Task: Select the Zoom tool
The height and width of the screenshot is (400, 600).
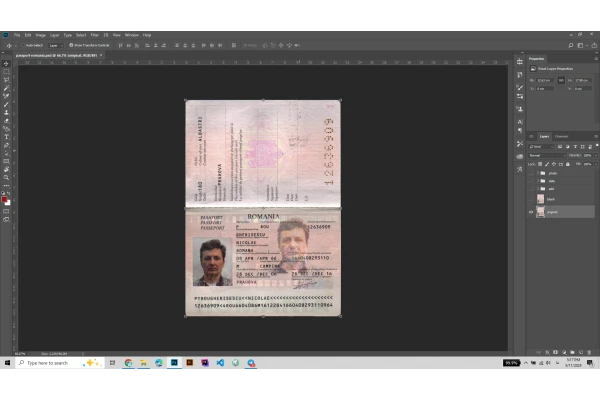Action: pyautogui.click(x=6, y=178)
